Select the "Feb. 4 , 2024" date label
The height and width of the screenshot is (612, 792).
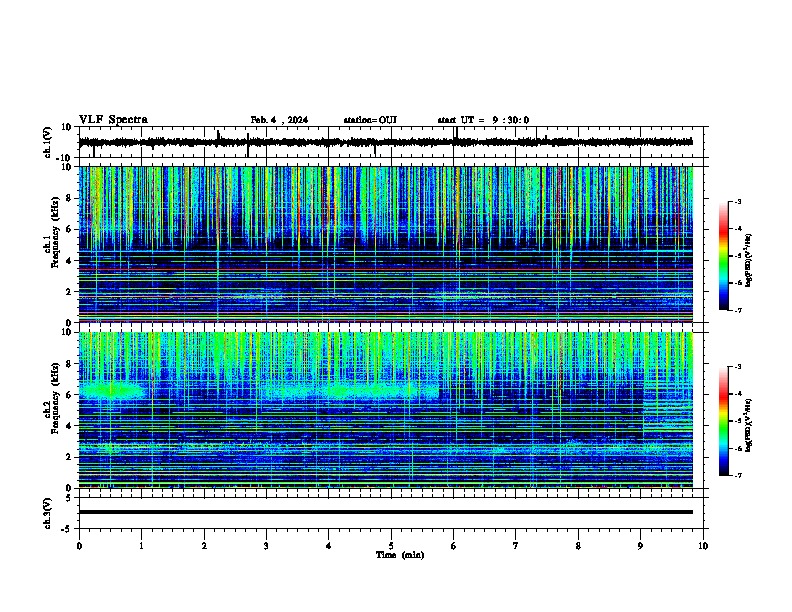[x=279, y=120]
